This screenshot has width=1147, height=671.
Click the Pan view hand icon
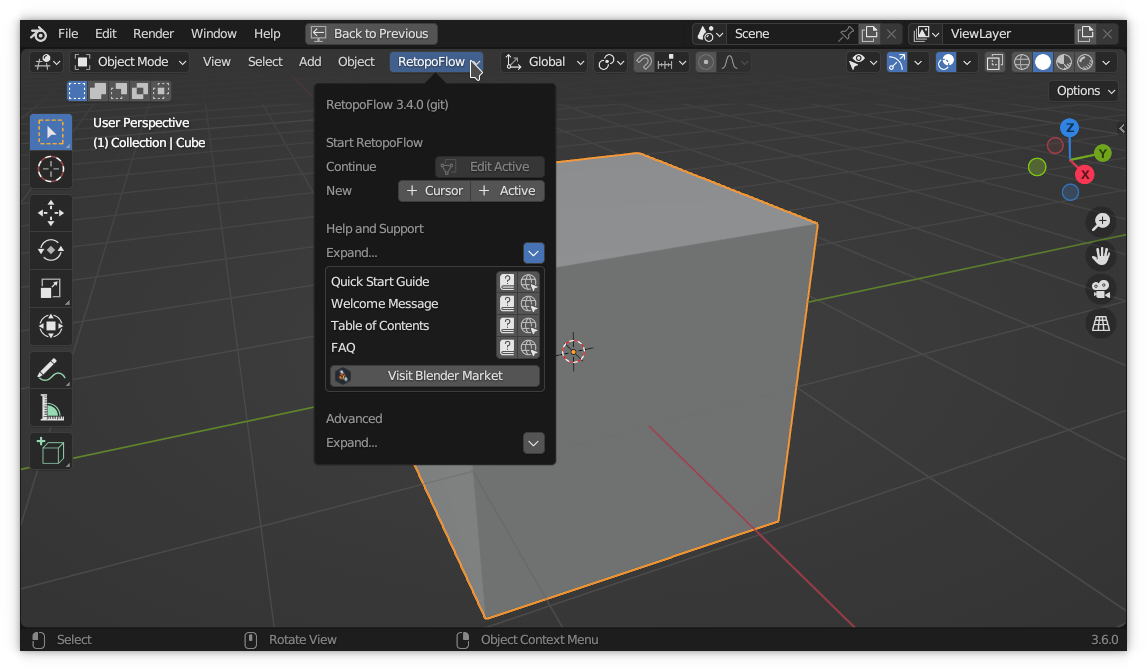[1101, 255]
